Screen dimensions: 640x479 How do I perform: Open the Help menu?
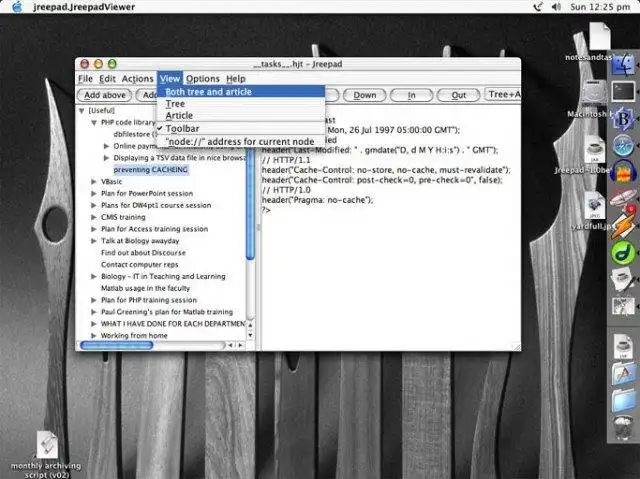[236, 79]
